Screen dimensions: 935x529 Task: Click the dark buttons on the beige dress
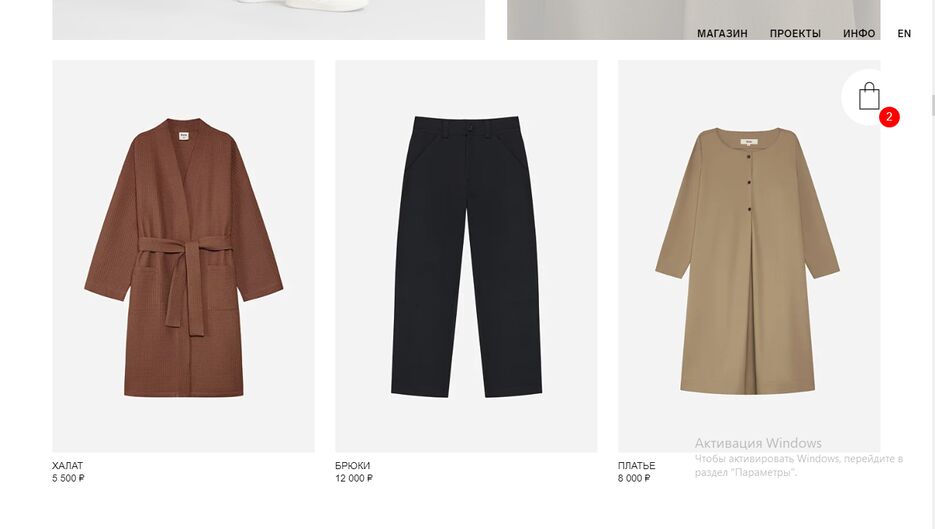750,183
